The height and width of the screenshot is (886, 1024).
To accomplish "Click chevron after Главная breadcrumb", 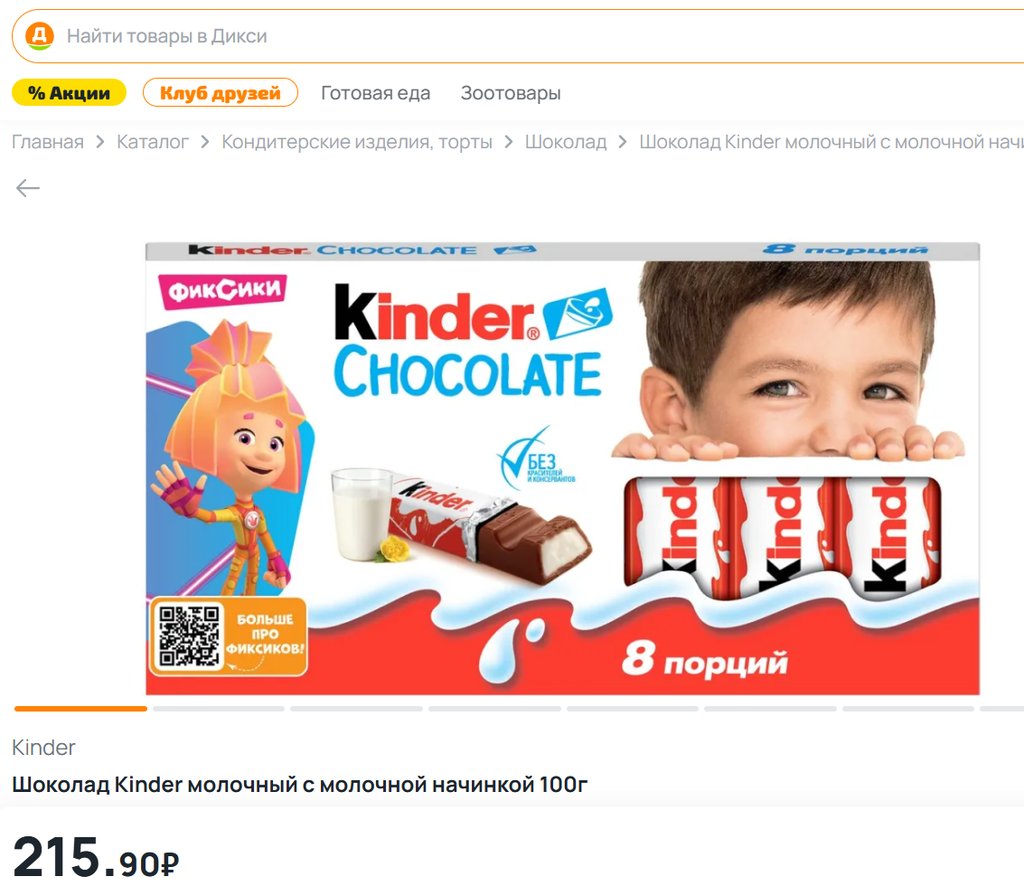I will 100,142.
